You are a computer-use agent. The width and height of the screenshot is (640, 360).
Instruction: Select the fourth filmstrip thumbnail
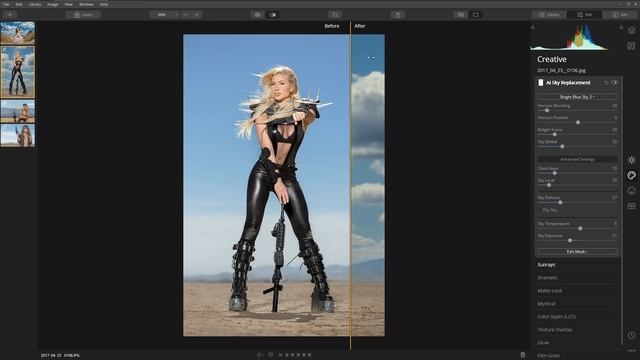point(18,136)
